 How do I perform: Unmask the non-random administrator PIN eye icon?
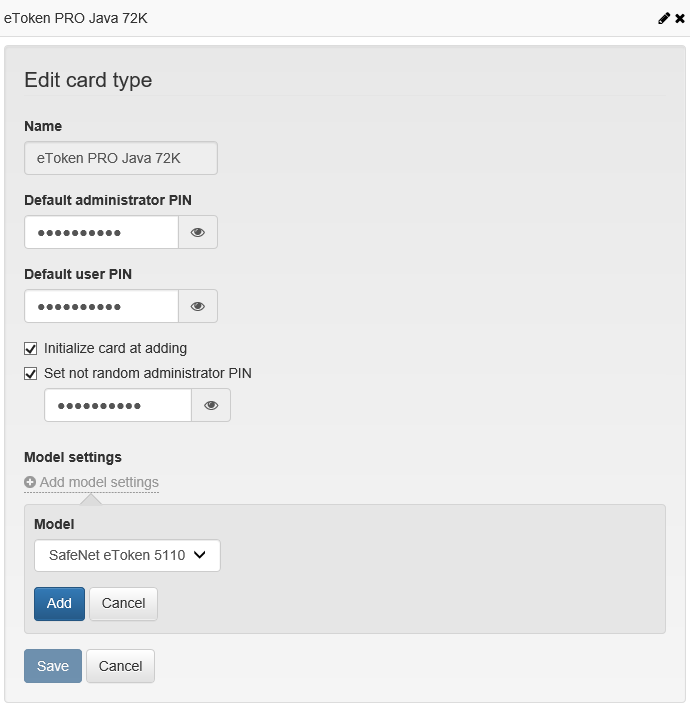tap(211, 405)
